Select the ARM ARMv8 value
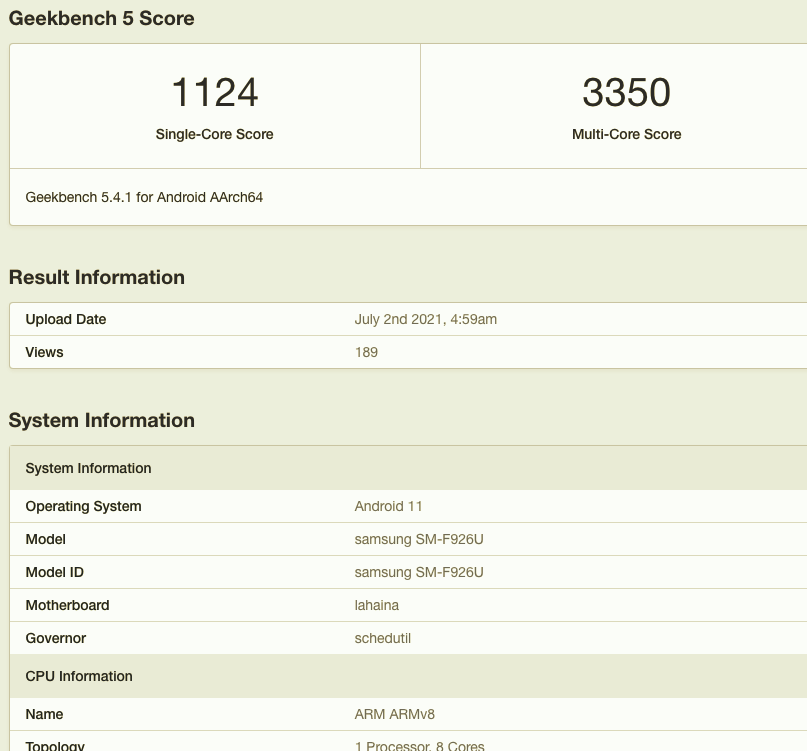Image resolution: width=807 pixels, height=751 pixels. pos(395,714)
